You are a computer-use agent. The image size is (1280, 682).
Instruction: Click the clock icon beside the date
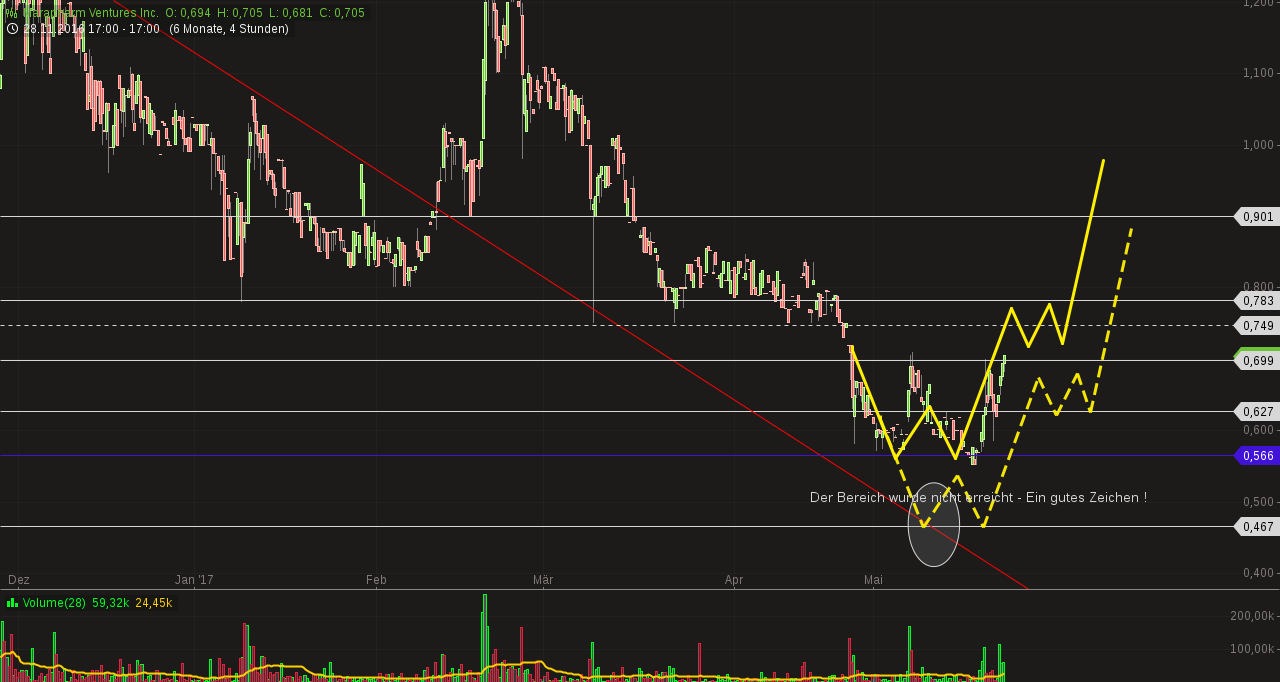pos(11,28)
